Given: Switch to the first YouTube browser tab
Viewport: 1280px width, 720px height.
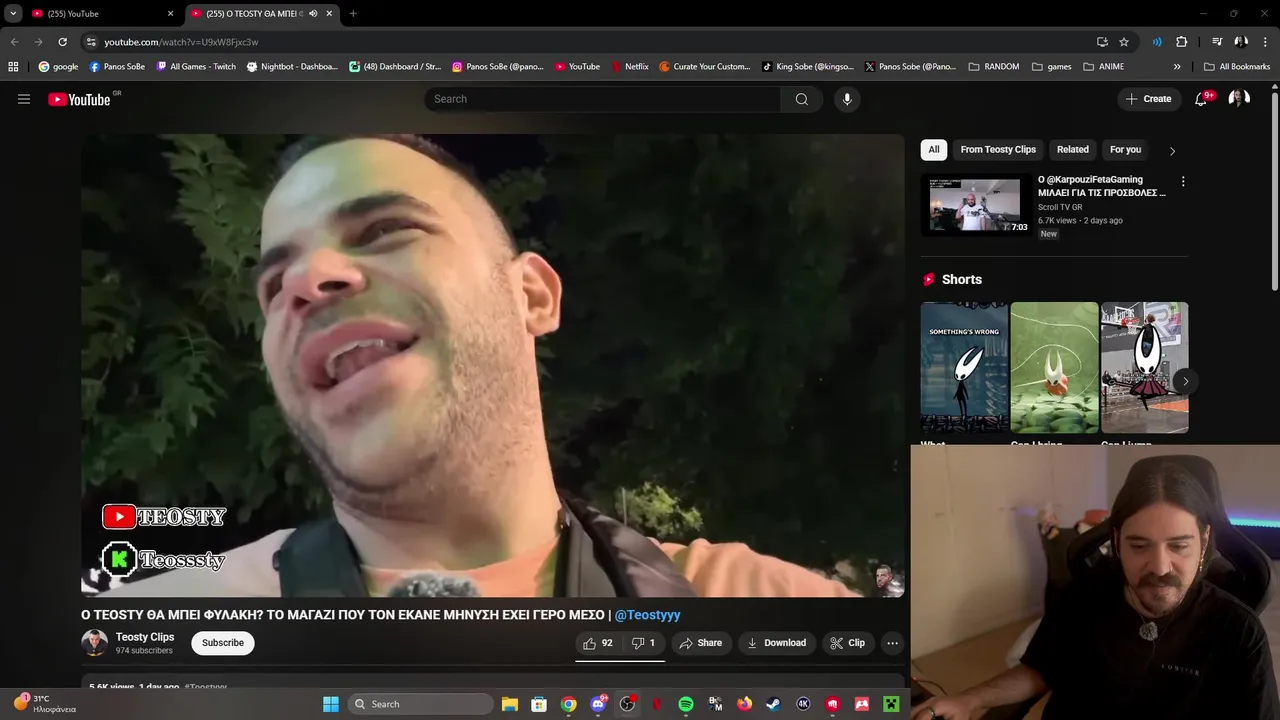Looking at the screenshot, I should pyautogui.click(x=100, y=14).
